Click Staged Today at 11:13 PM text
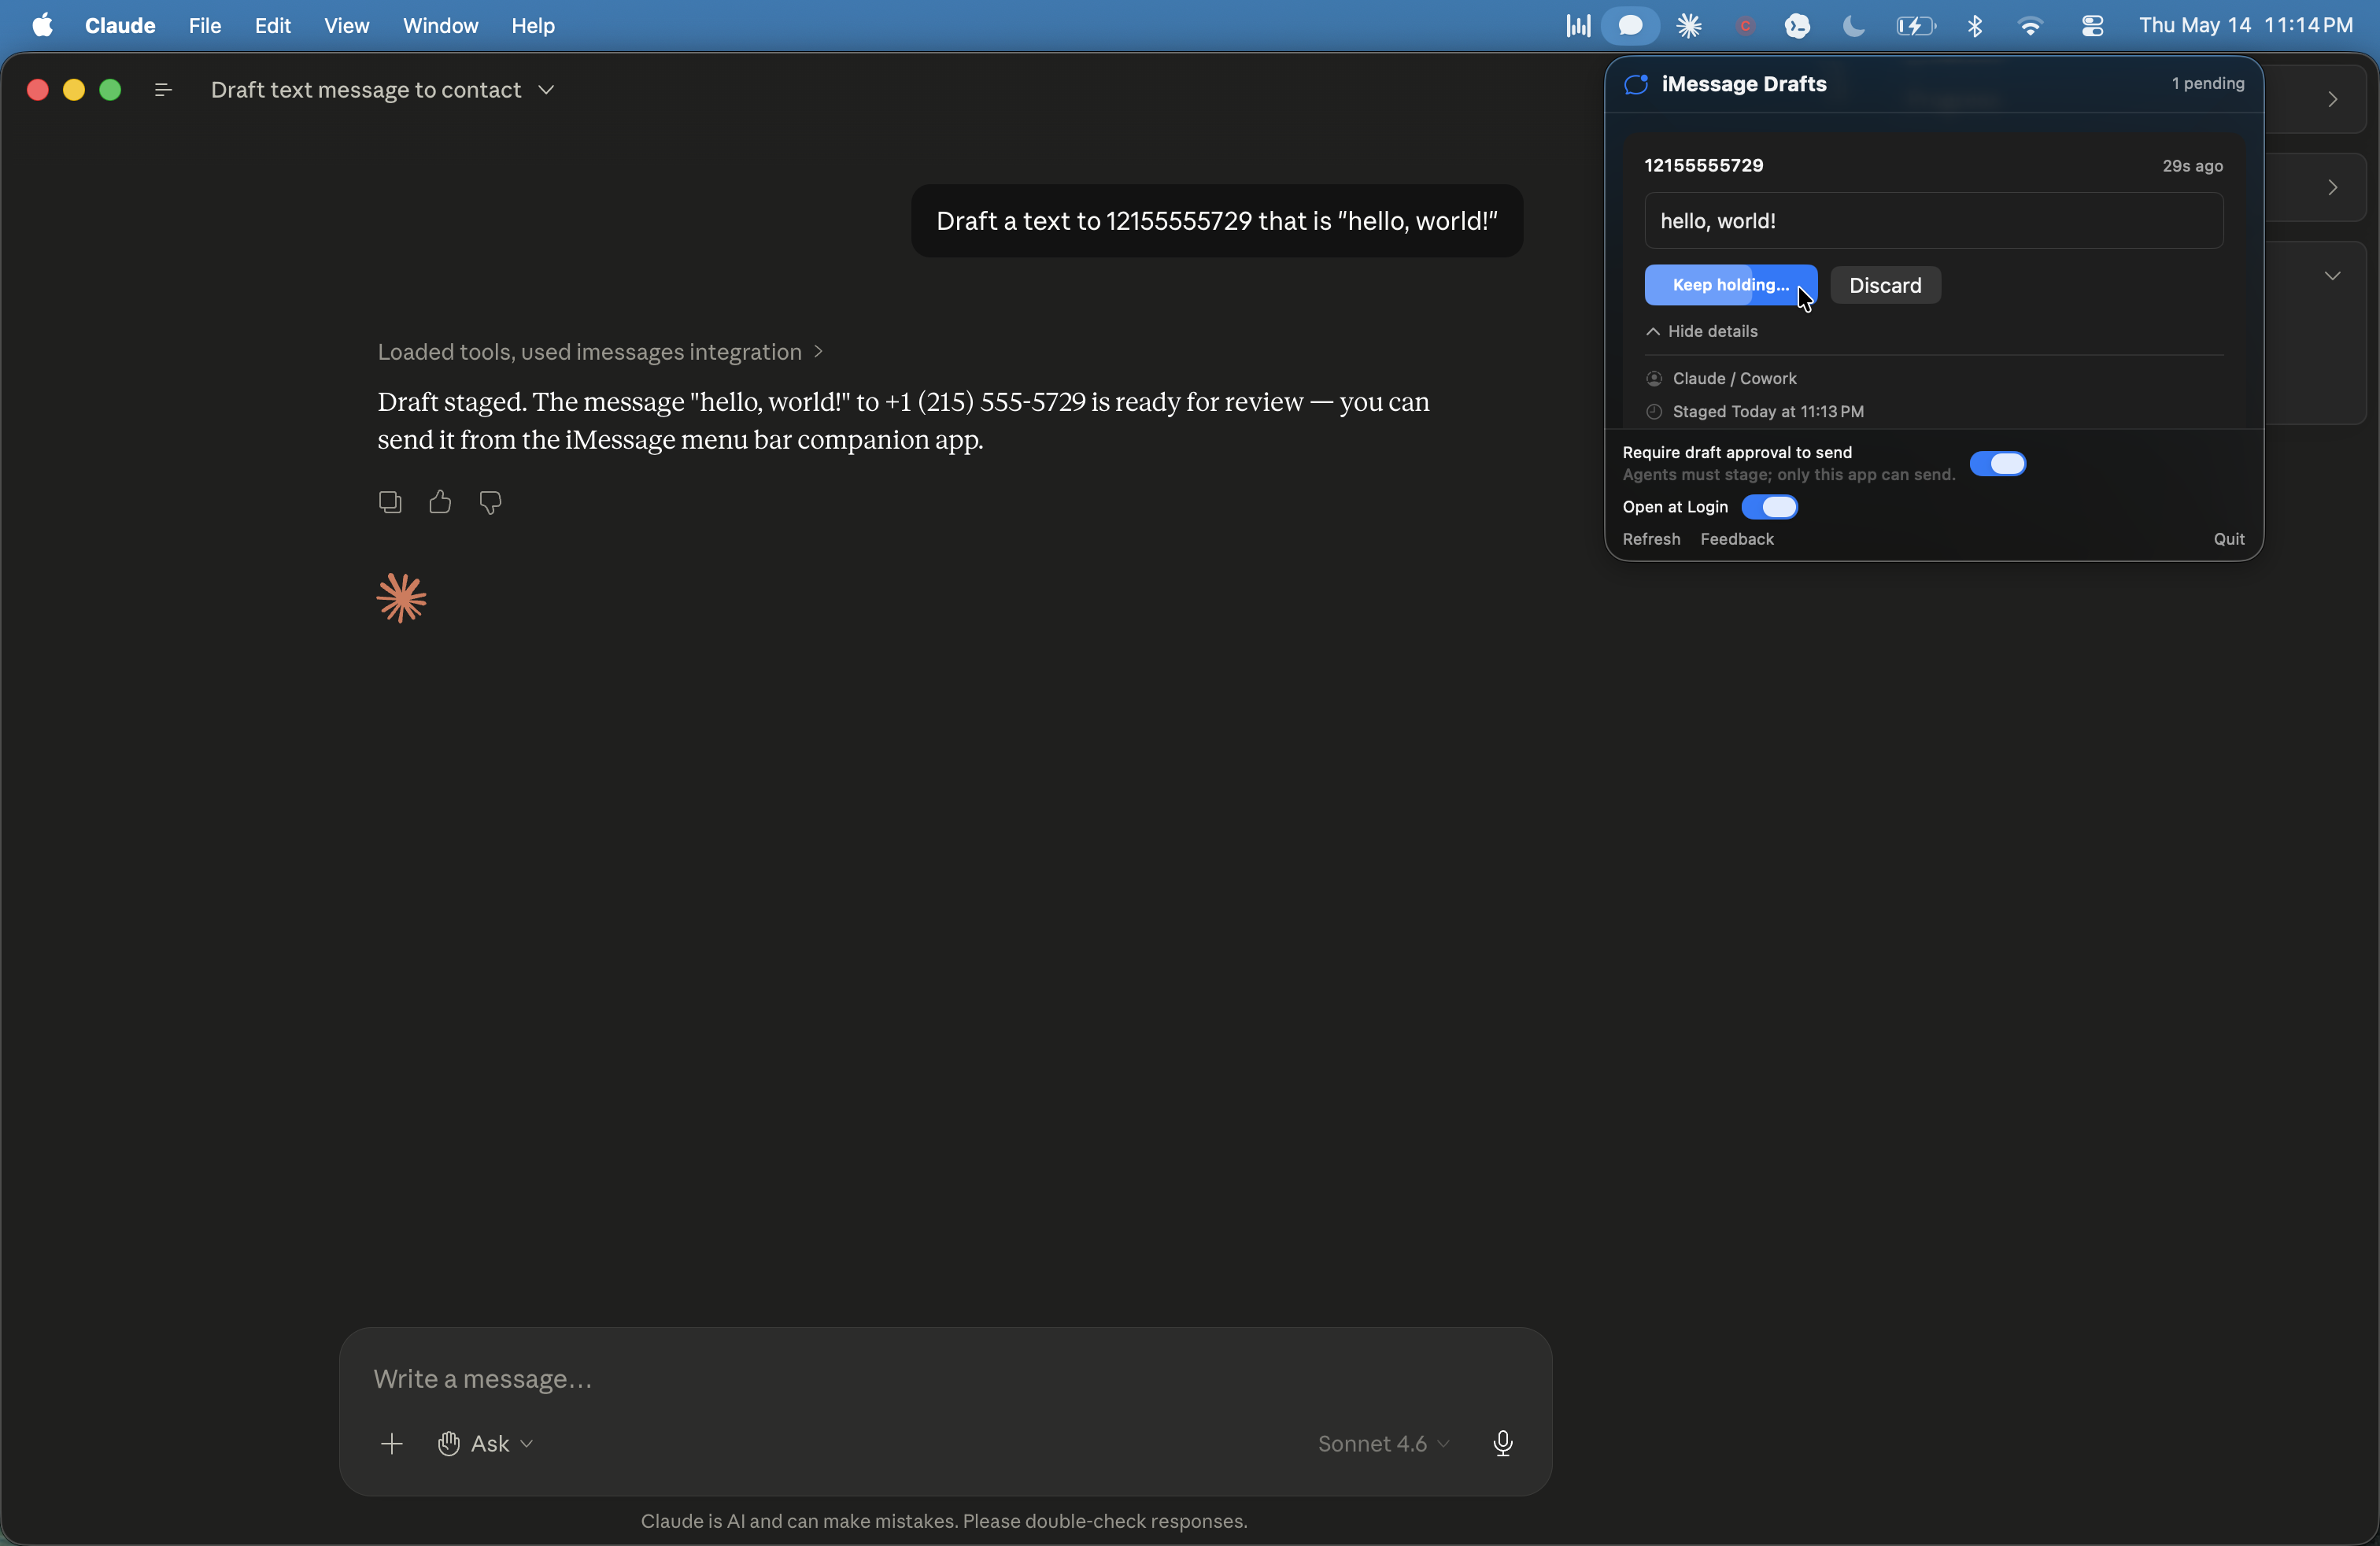Screen dimensions: 2380x1546 point(1767,411)
